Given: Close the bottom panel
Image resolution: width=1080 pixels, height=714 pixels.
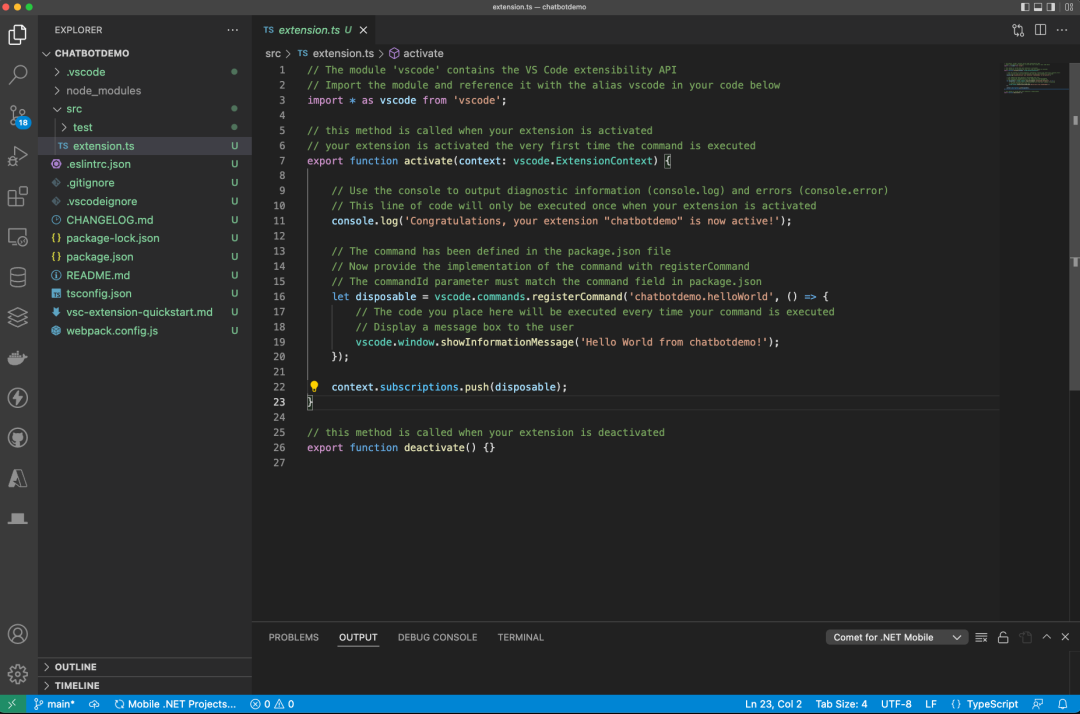Looking at the screenshot, I should (x=1065, y=637).
